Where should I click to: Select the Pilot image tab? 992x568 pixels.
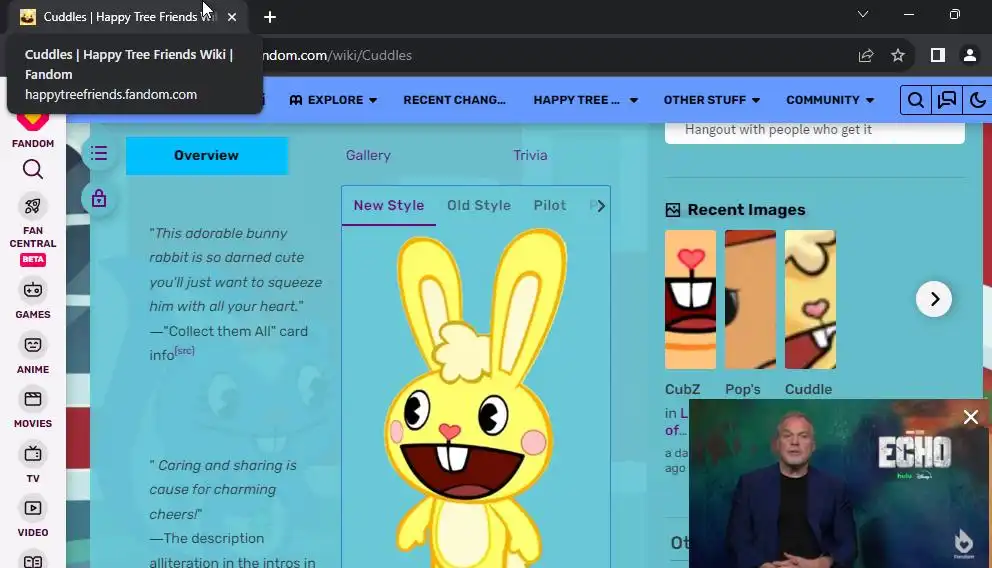550,206
